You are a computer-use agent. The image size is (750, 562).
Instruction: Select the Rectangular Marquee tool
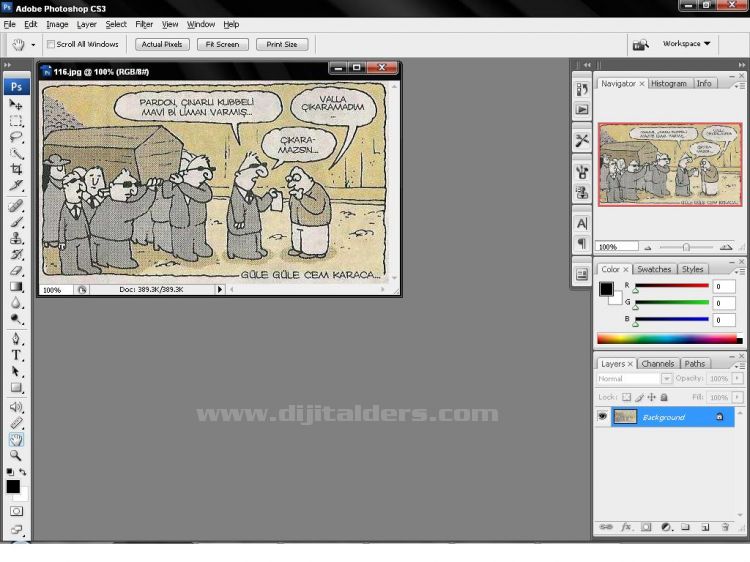[x=16, y=121]
